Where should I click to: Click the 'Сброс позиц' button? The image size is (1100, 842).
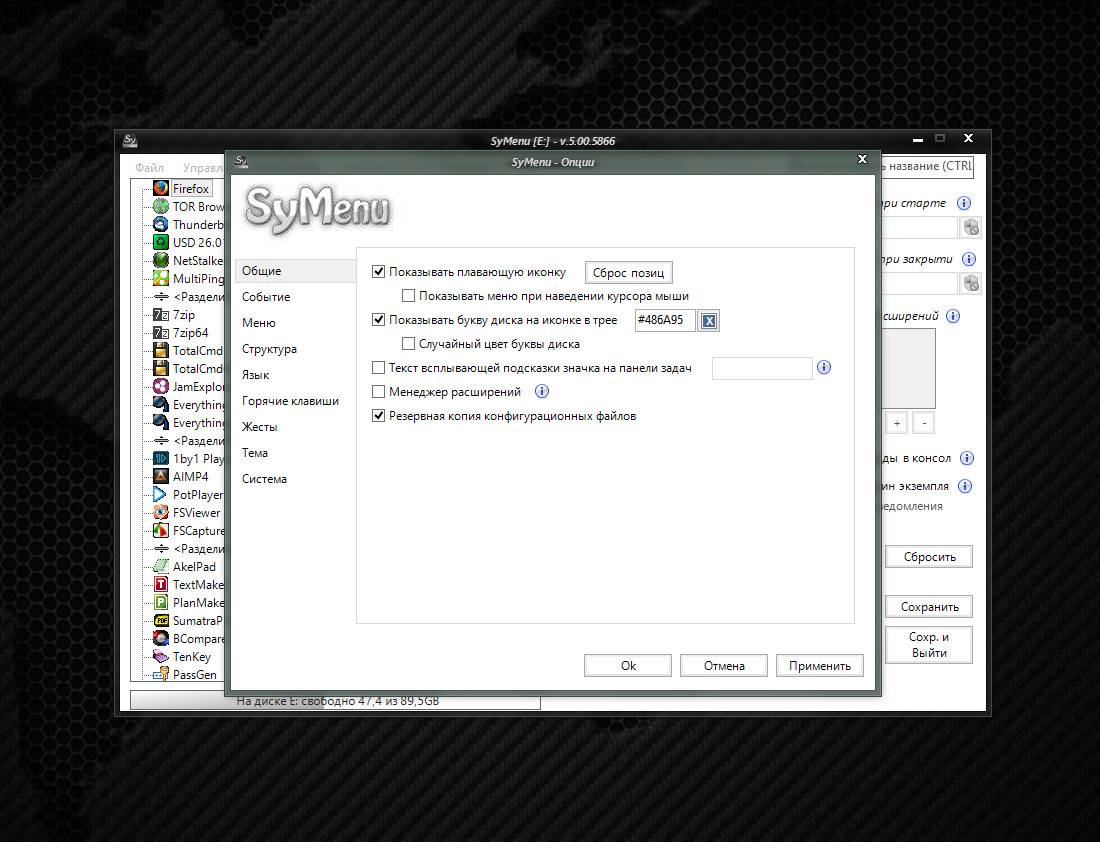click(x=629, y=272)
